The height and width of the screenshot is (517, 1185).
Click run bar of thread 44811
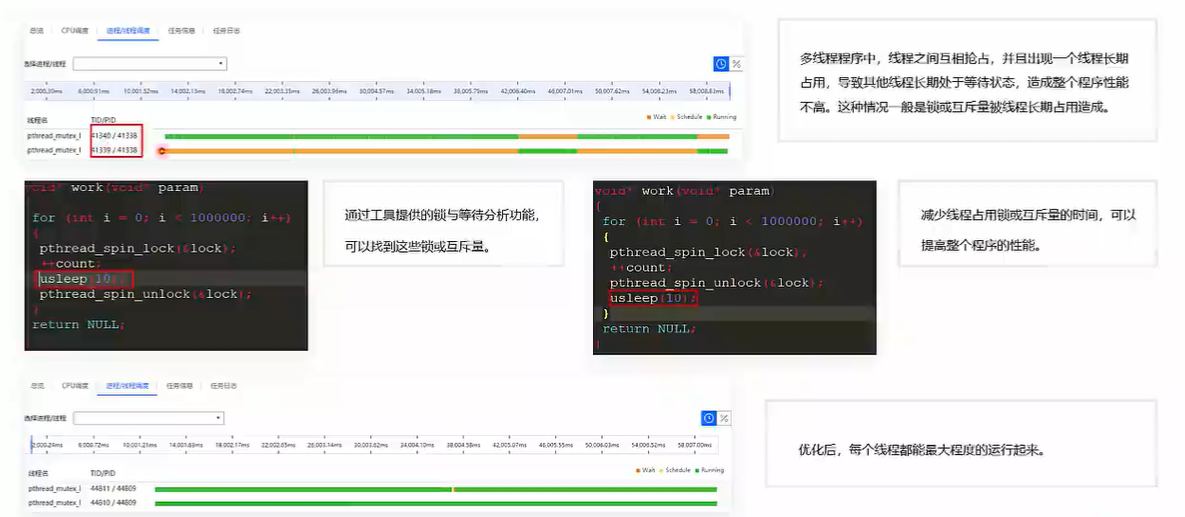(435, 490)
